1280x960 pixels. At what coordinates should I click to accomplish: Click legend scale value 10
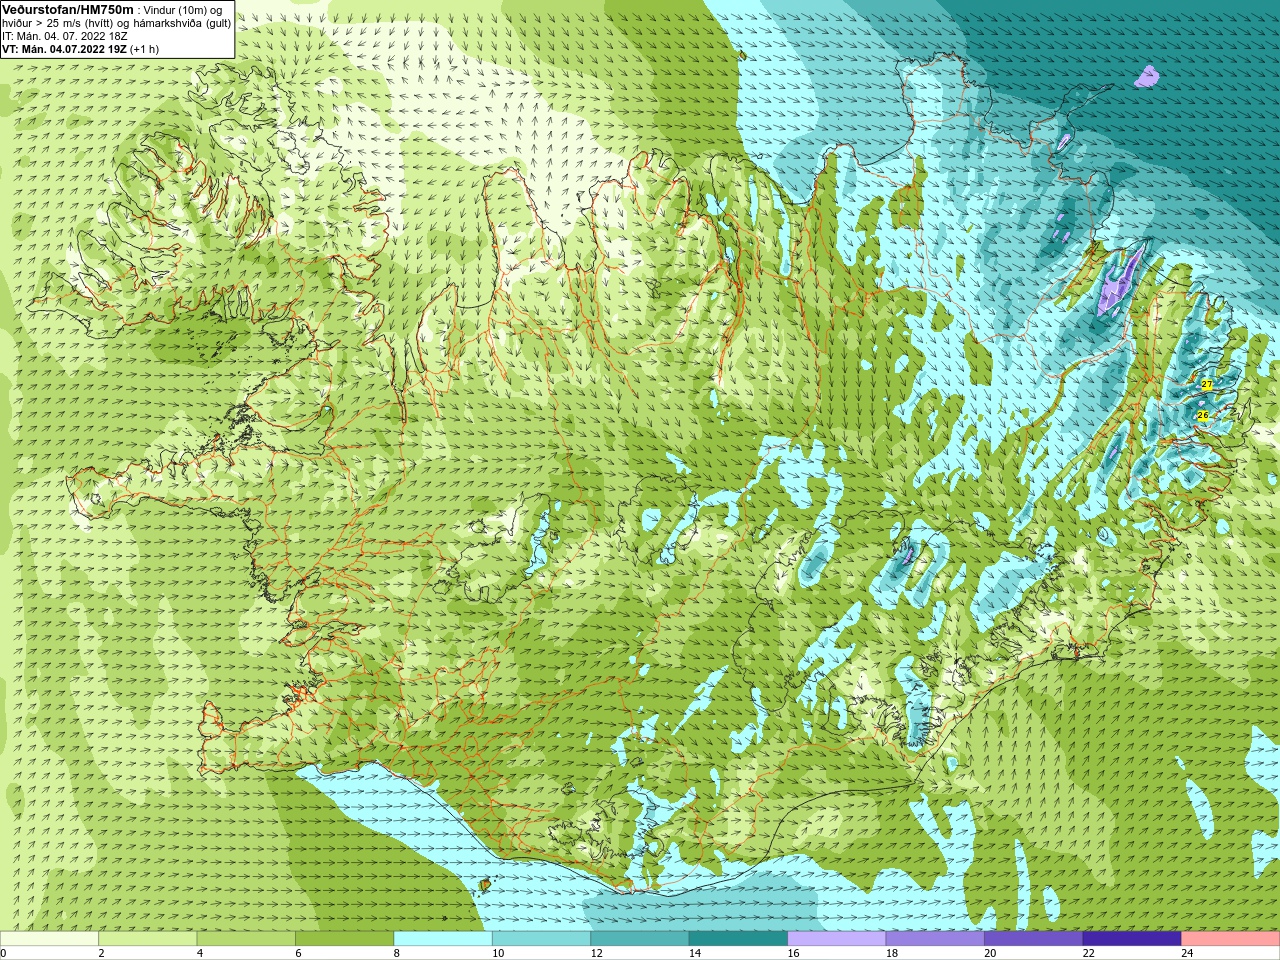[498, 953]
